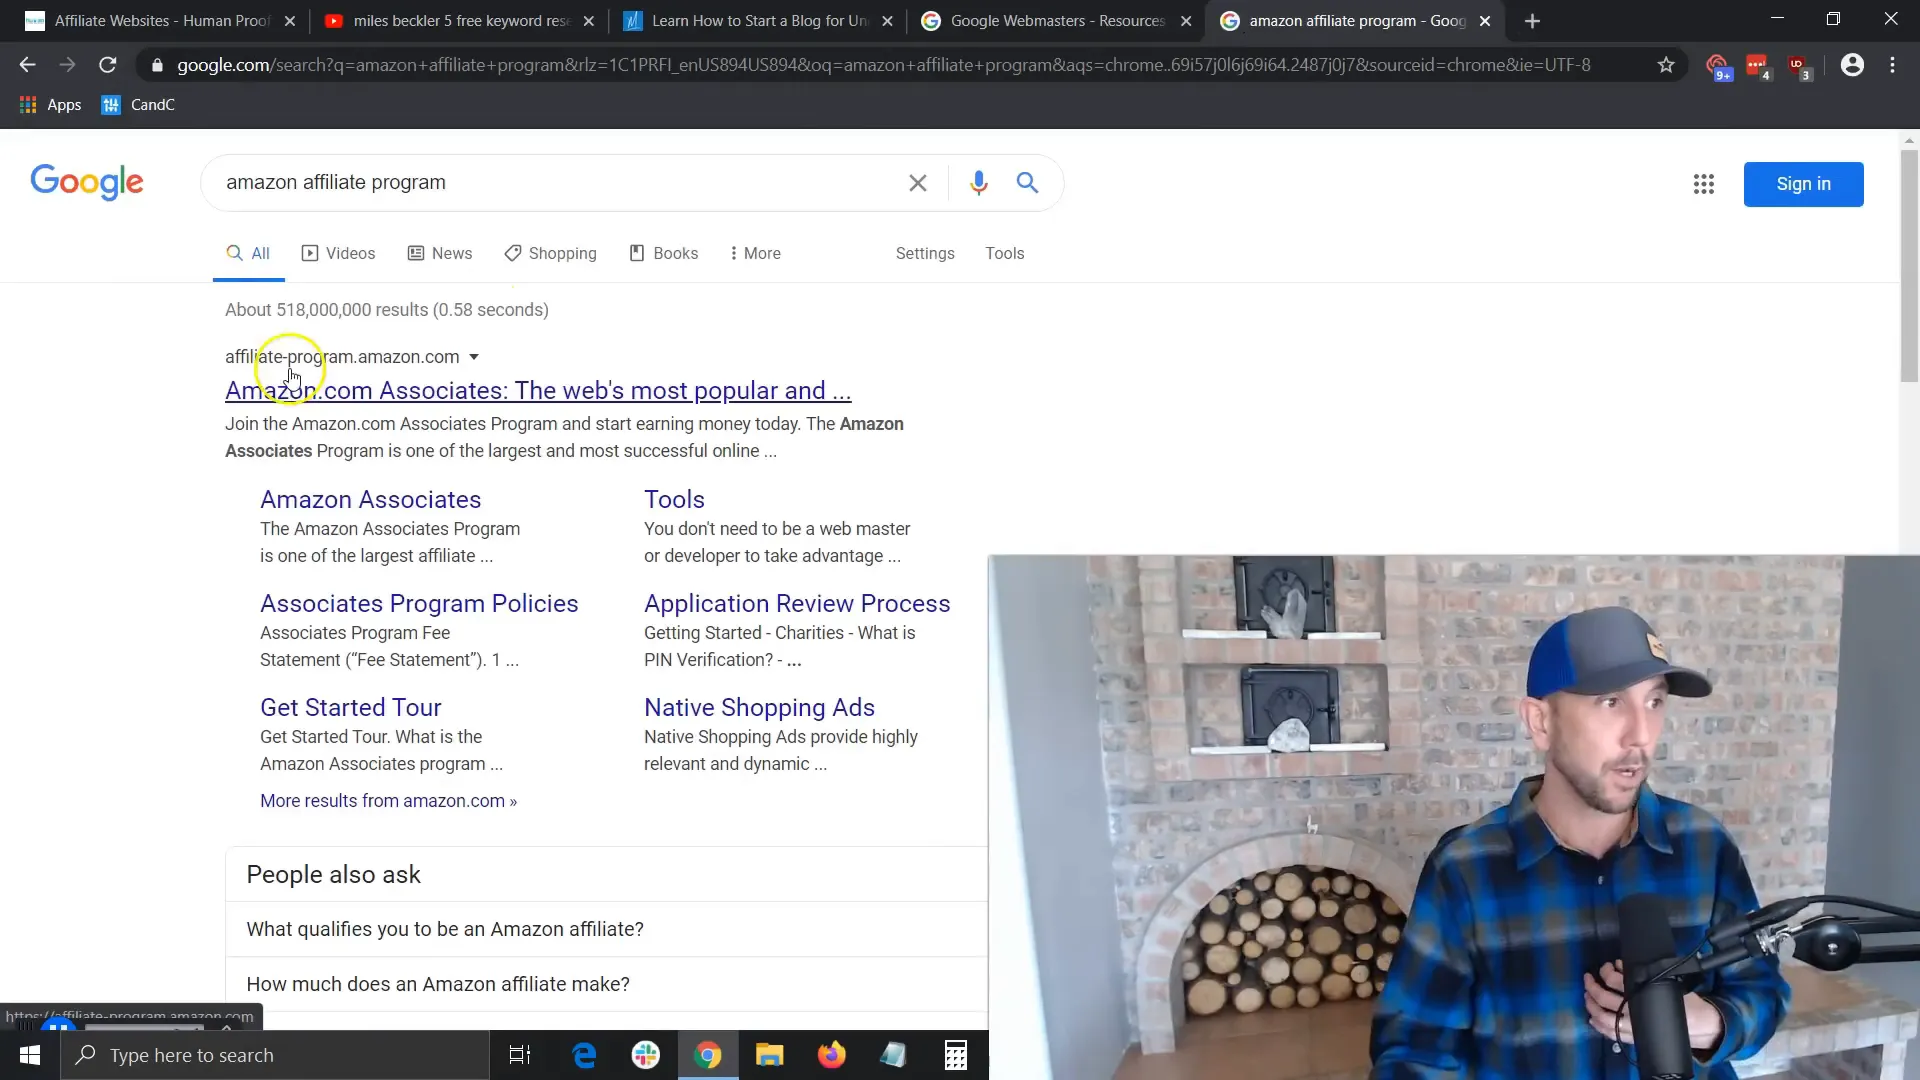This screenshot has height=1080, width=1920.
Task: View site information via the lock icon
Action: tap(157, 65)
